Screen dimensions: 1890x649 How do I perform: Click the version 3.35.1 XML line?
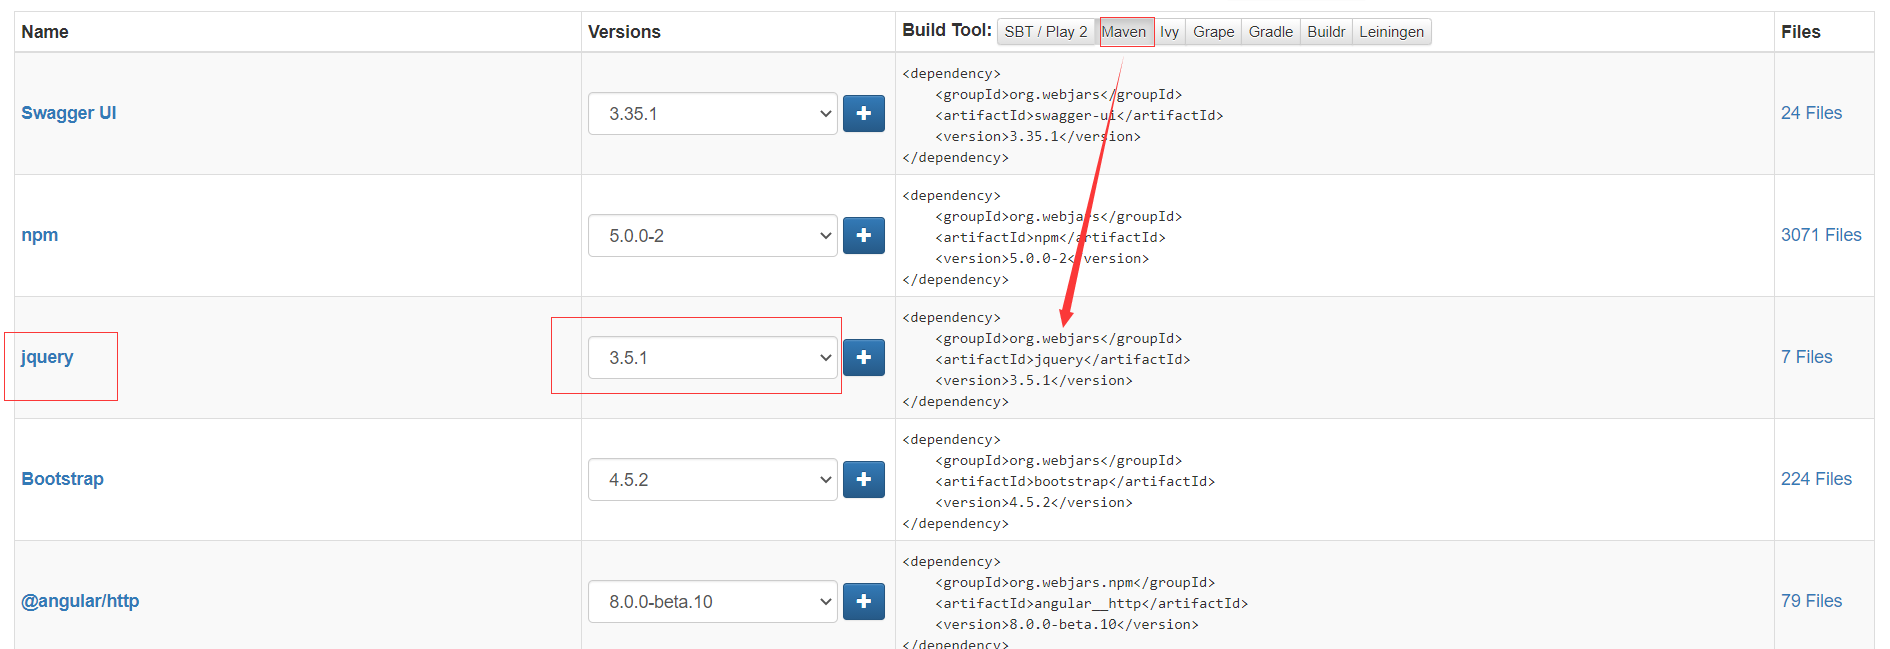(1038, 137)
